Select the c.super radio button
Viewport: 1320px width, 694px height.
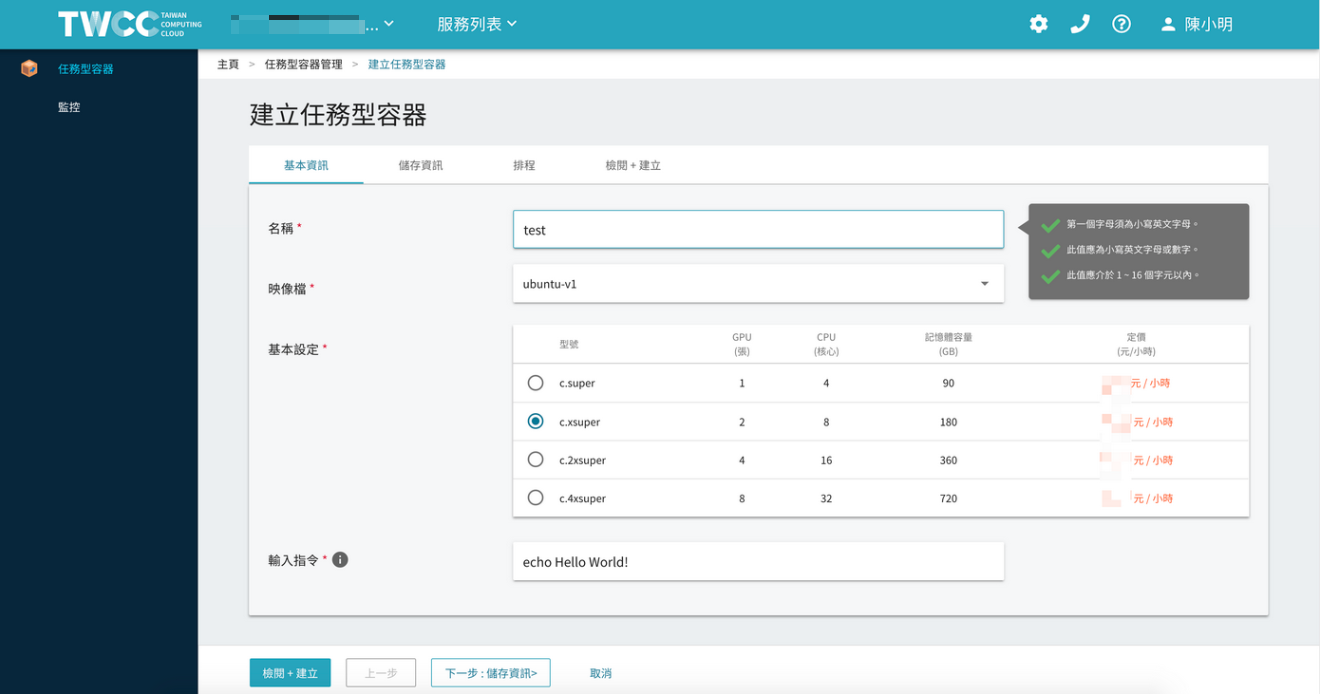pos(536,383)
